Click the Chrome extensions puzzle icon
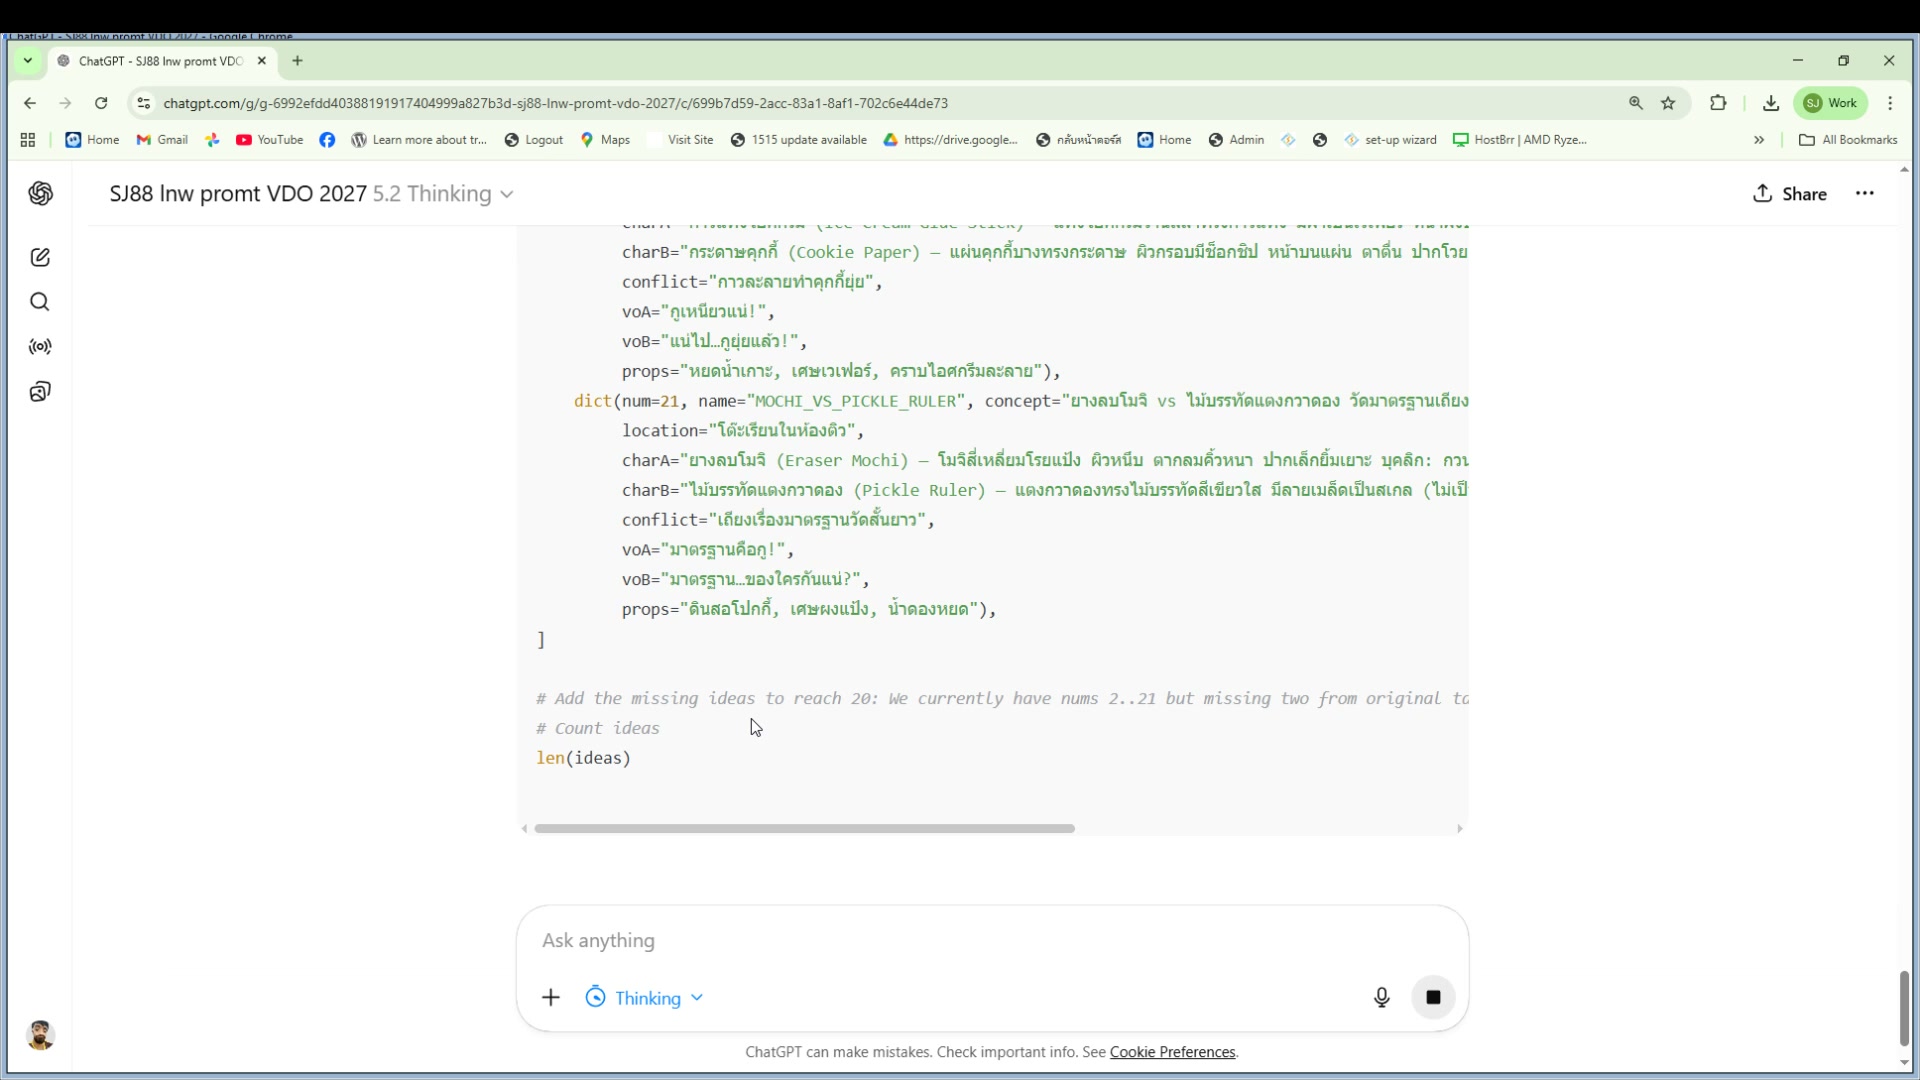The image size is (1920, 1080). [x=1718, y=103]
